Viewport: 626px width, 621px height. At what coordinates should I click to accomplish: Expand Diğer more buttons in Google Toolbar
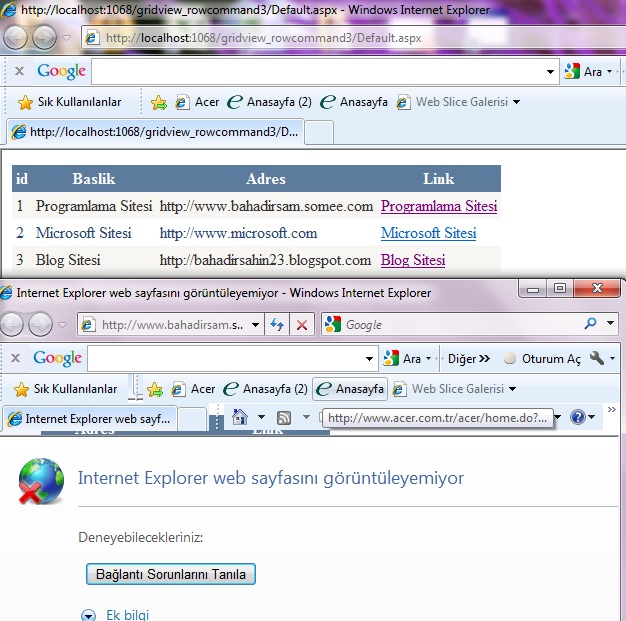click(x=468, y=359)
